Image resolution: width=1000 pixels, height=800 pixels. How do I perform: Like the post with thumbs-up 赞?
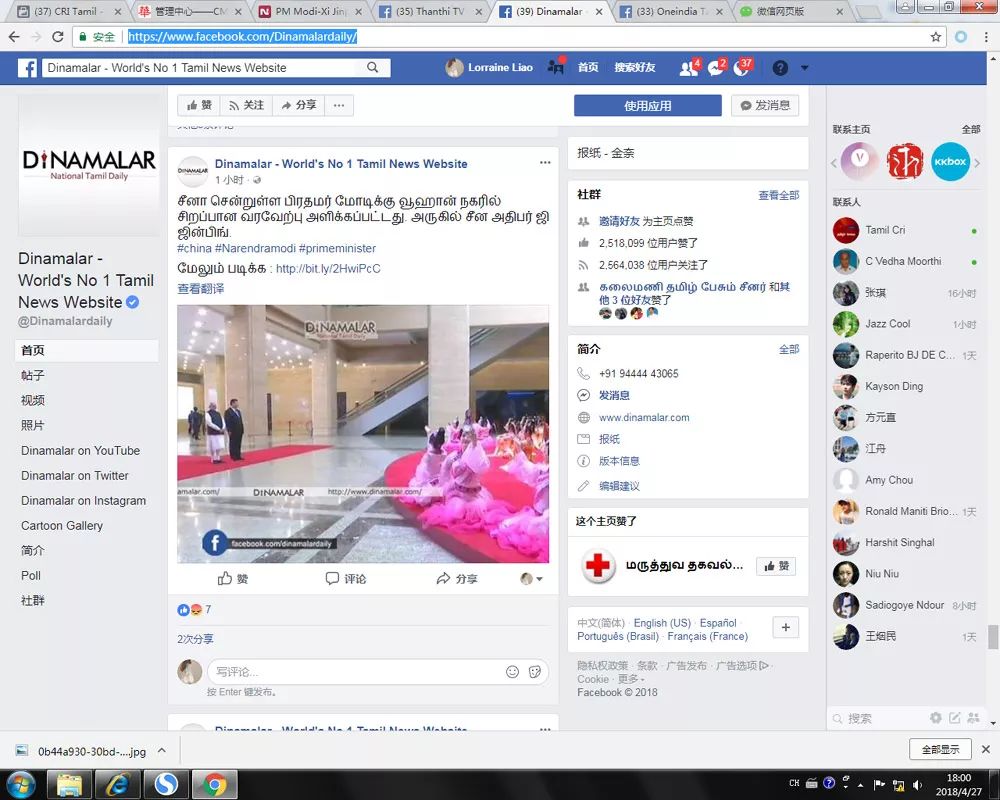pos(233,579)
